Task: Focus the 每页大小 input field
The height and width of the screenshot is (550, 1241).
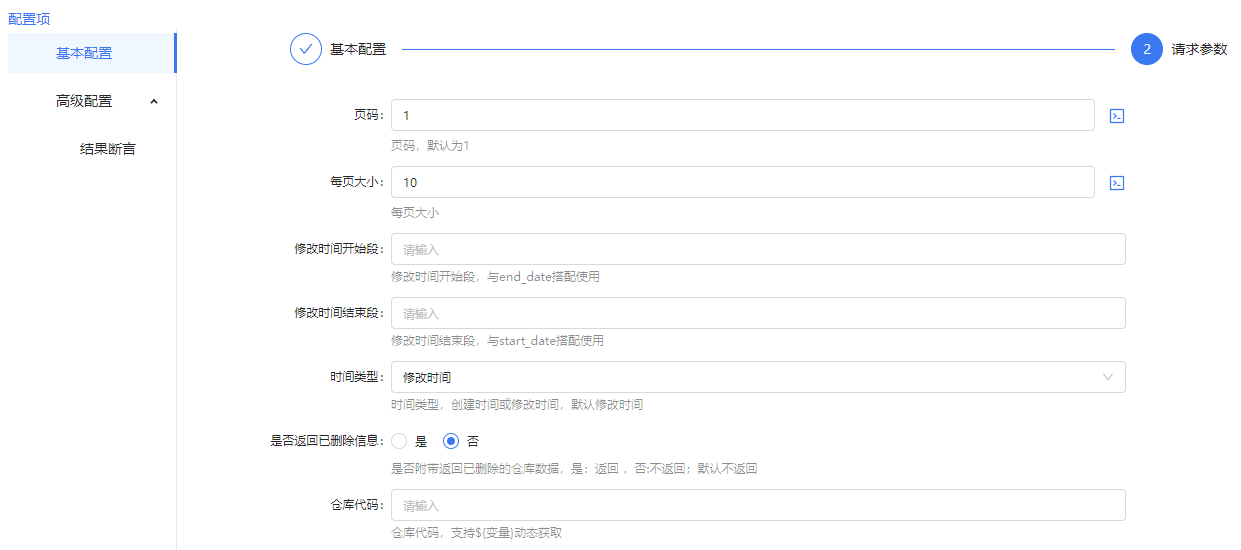Action: tap(742, 183)
